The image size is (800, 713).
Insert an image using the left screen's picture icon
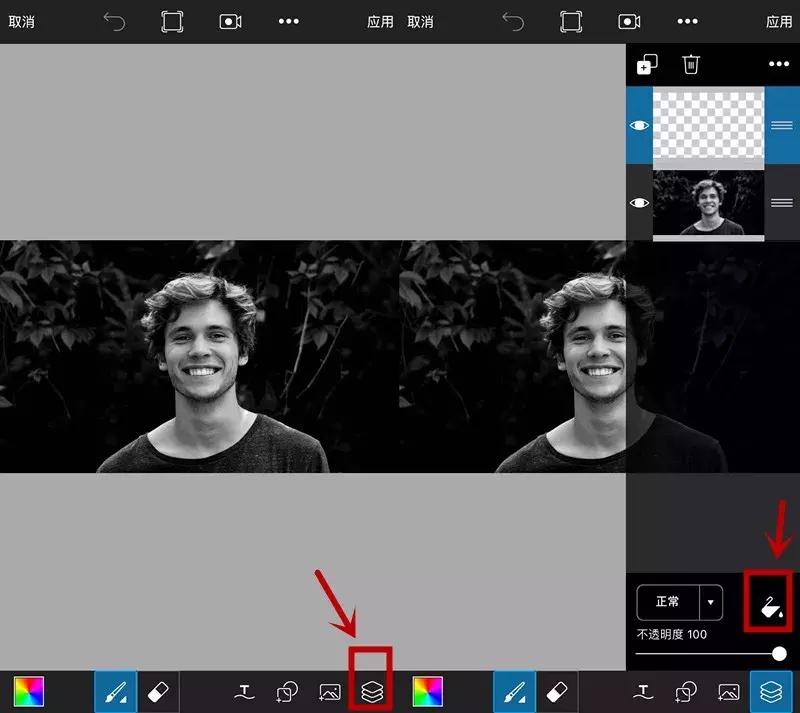[x=329, y=691]
